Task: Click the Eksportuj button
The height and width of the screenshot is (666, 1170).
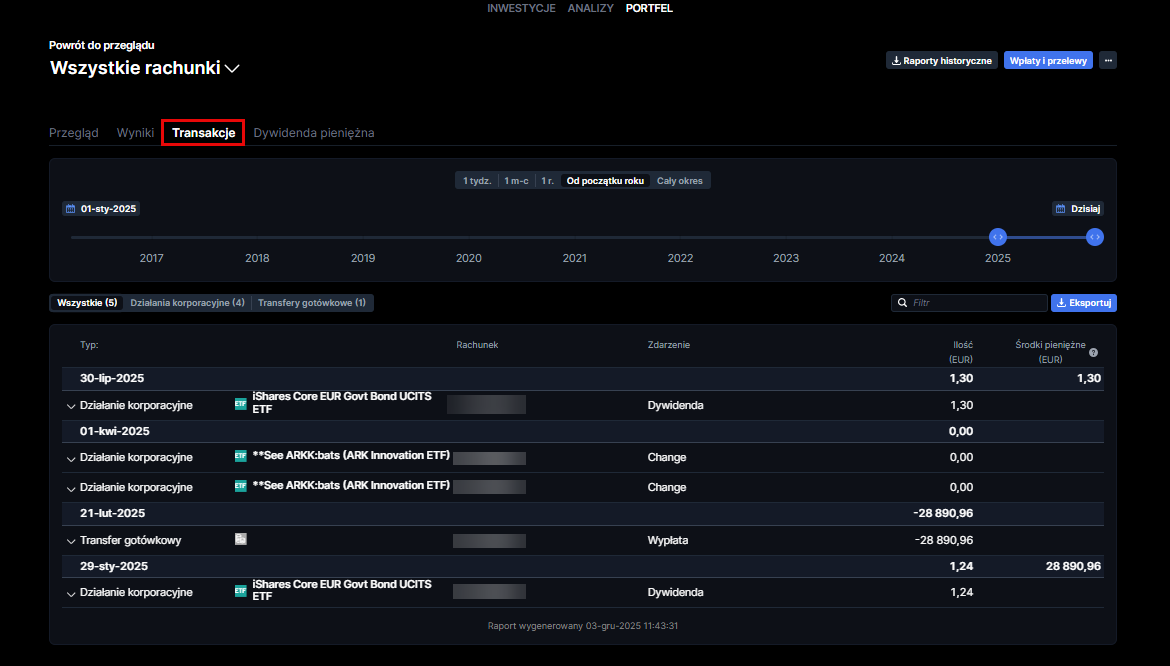Action: (x=1083, y=302)
